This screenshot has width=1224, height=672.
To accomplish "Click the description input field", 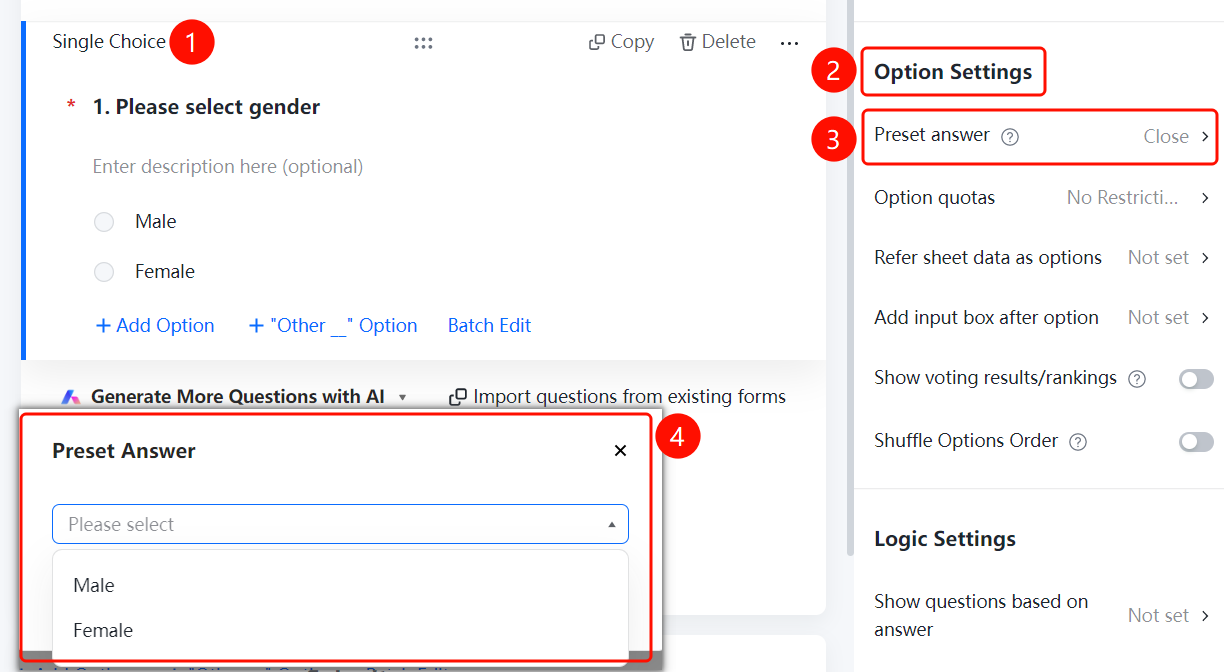I will (228, 166).
